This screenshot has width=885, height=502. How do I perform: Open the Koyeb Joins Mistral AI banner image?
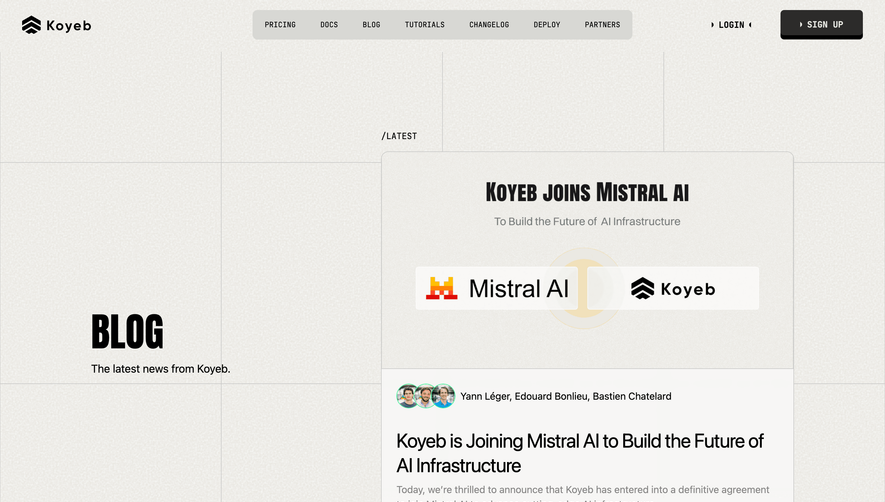pyautogui.click(x=587, y=260)
